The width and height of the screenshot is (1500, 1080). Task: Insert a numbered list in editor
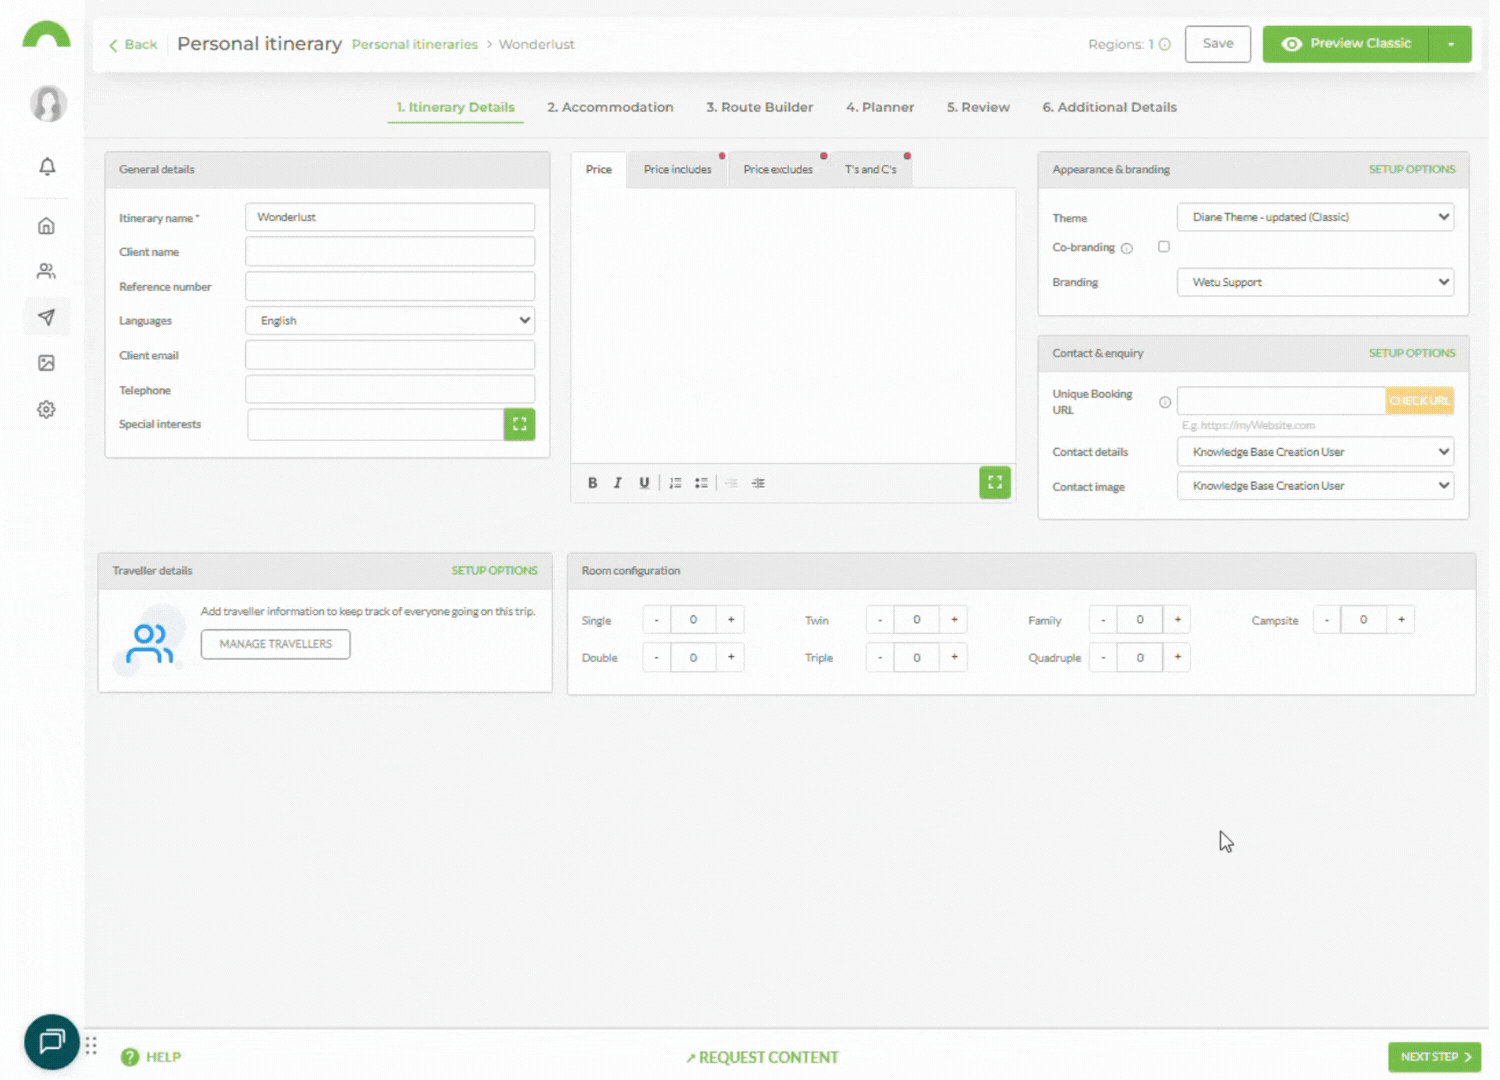(x=675, y=483)
